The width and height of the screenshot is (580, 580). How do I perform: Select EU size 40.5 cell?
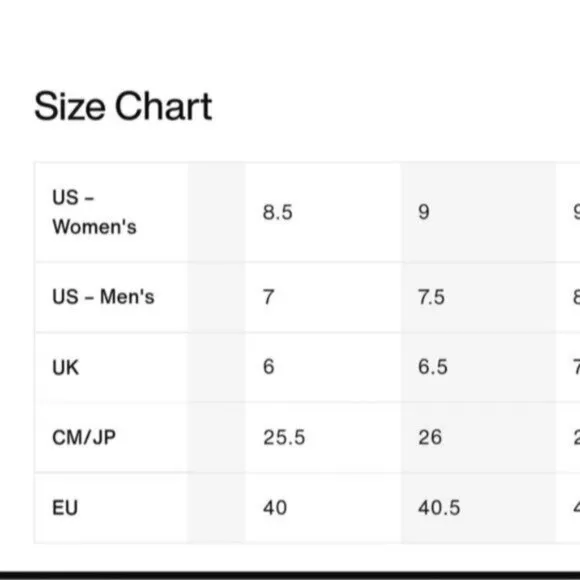tap(478, 508)
